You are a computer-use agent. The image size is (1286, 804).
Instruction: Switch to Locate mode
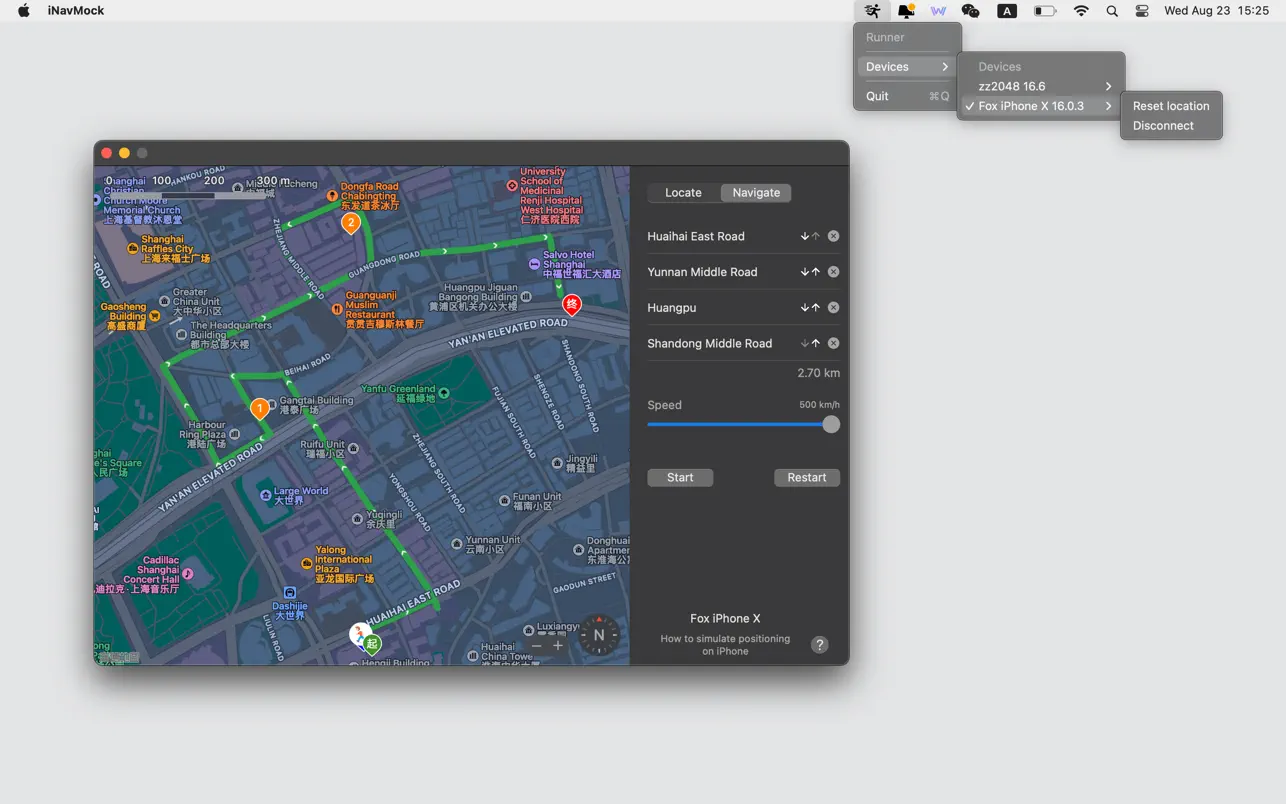pyautogui.click(x=683, y=192)
